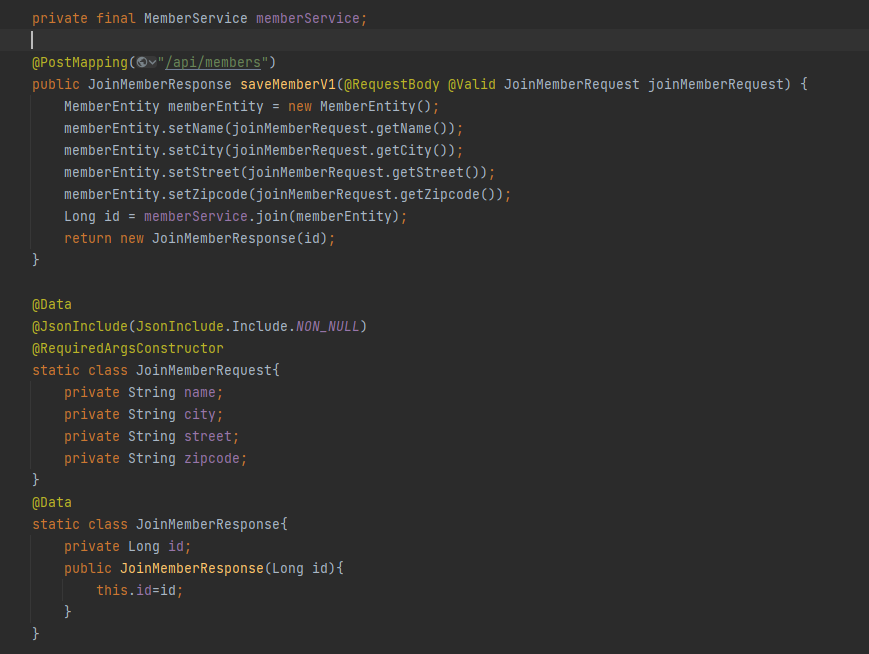The height and width of the screenshot is (654, 869).
Task: Open the "/api/members" URL link
Action: [213, 63]
